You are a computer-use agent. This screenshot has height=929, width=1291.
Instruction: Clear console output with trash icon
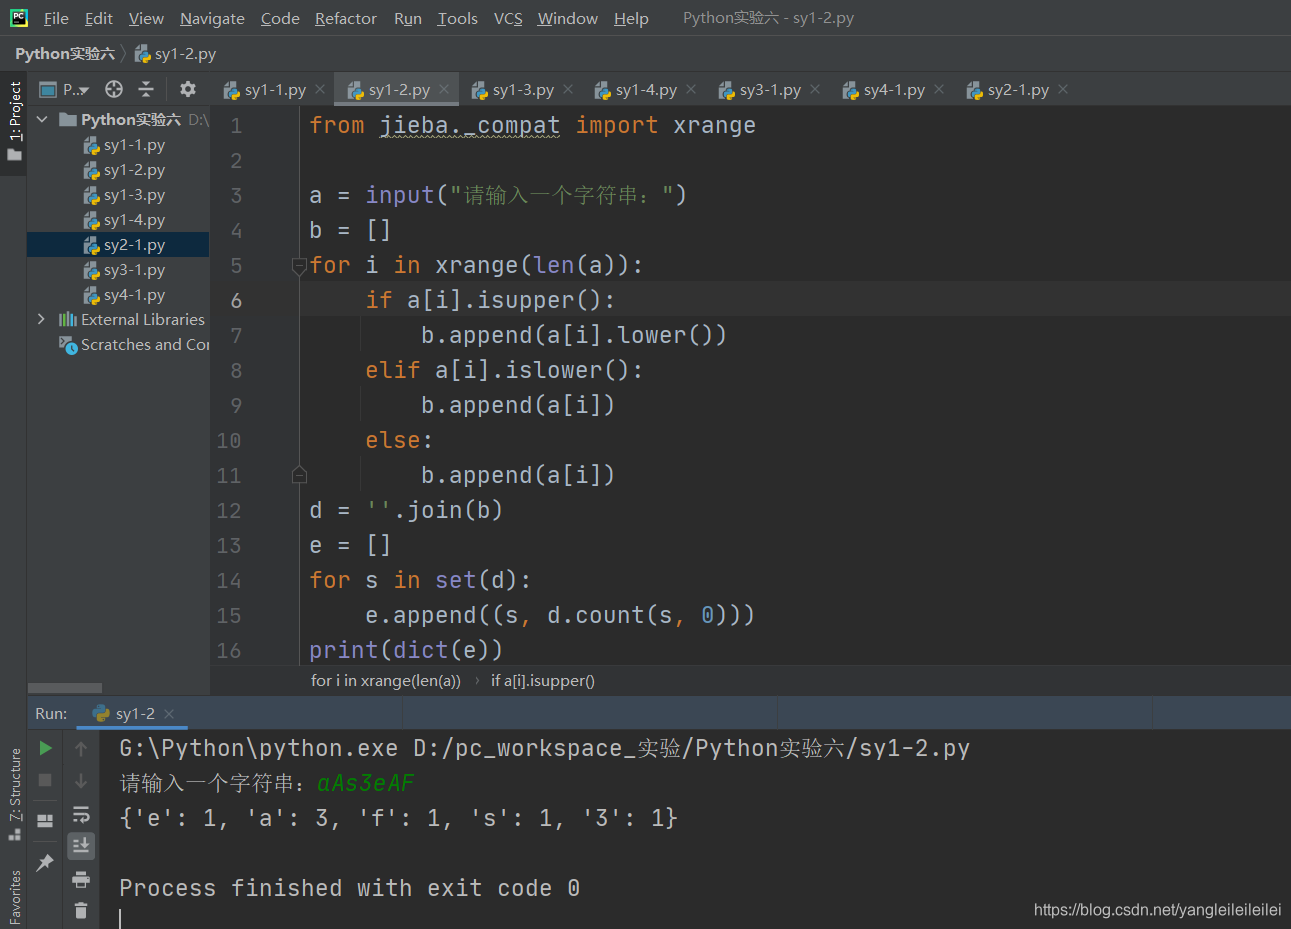click(81, 911)
